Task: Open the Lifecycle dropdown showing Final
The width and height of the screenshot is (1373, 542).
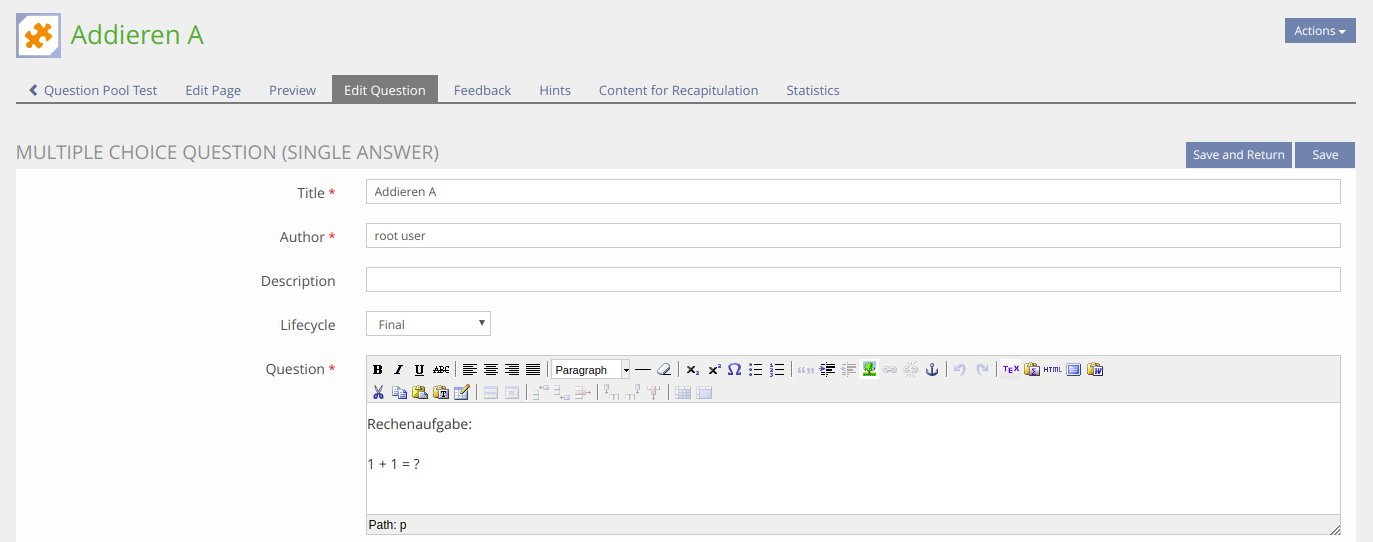Action: (428, 324)
